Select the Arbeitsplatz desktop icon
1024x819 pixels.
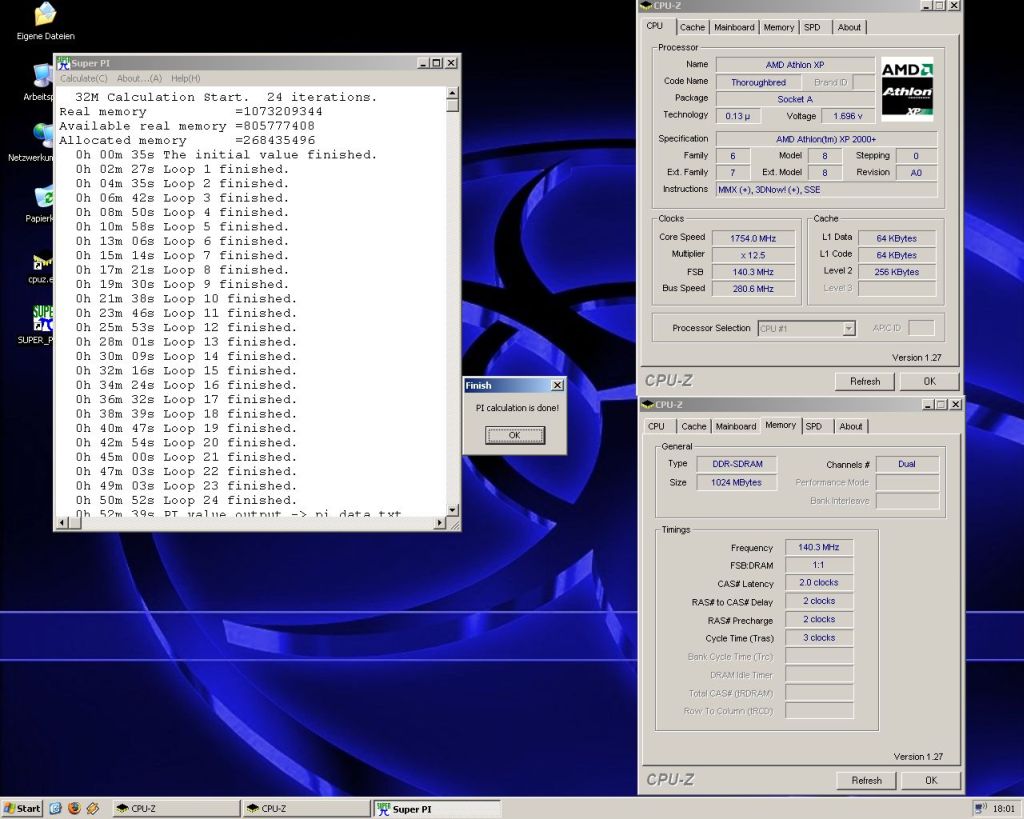pos(43,76)
